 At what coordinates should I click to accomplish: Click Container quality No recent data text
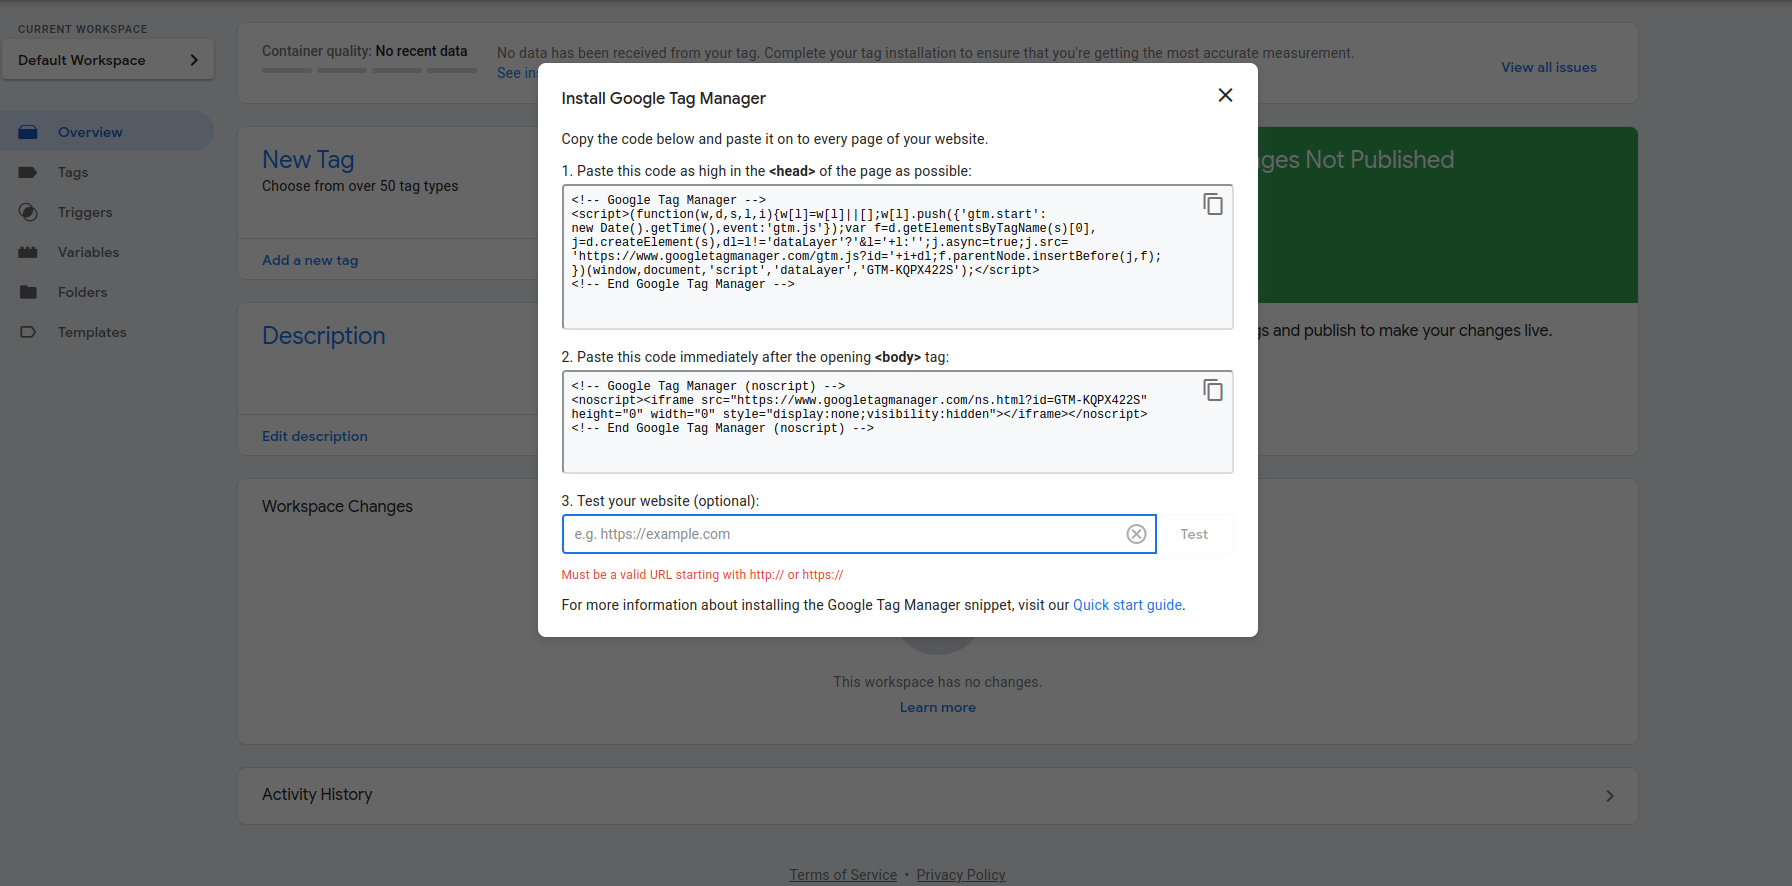(x=364, y=51)
